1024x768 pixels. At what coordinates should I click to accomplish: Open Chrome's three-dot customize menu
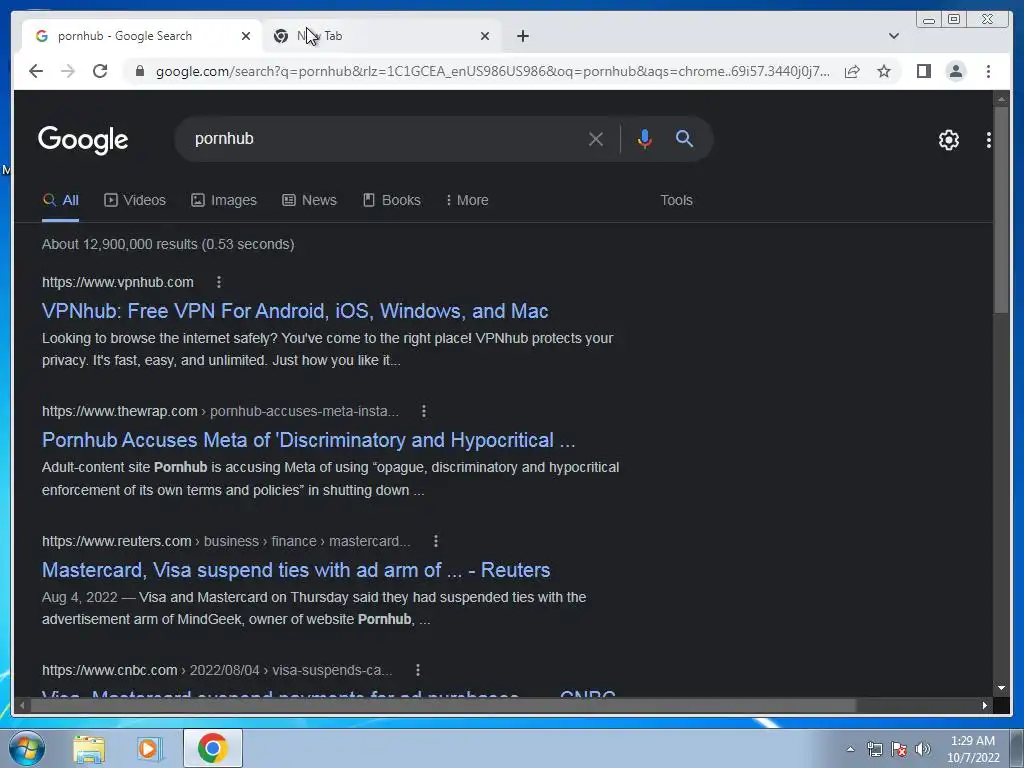tap(988, 71)
